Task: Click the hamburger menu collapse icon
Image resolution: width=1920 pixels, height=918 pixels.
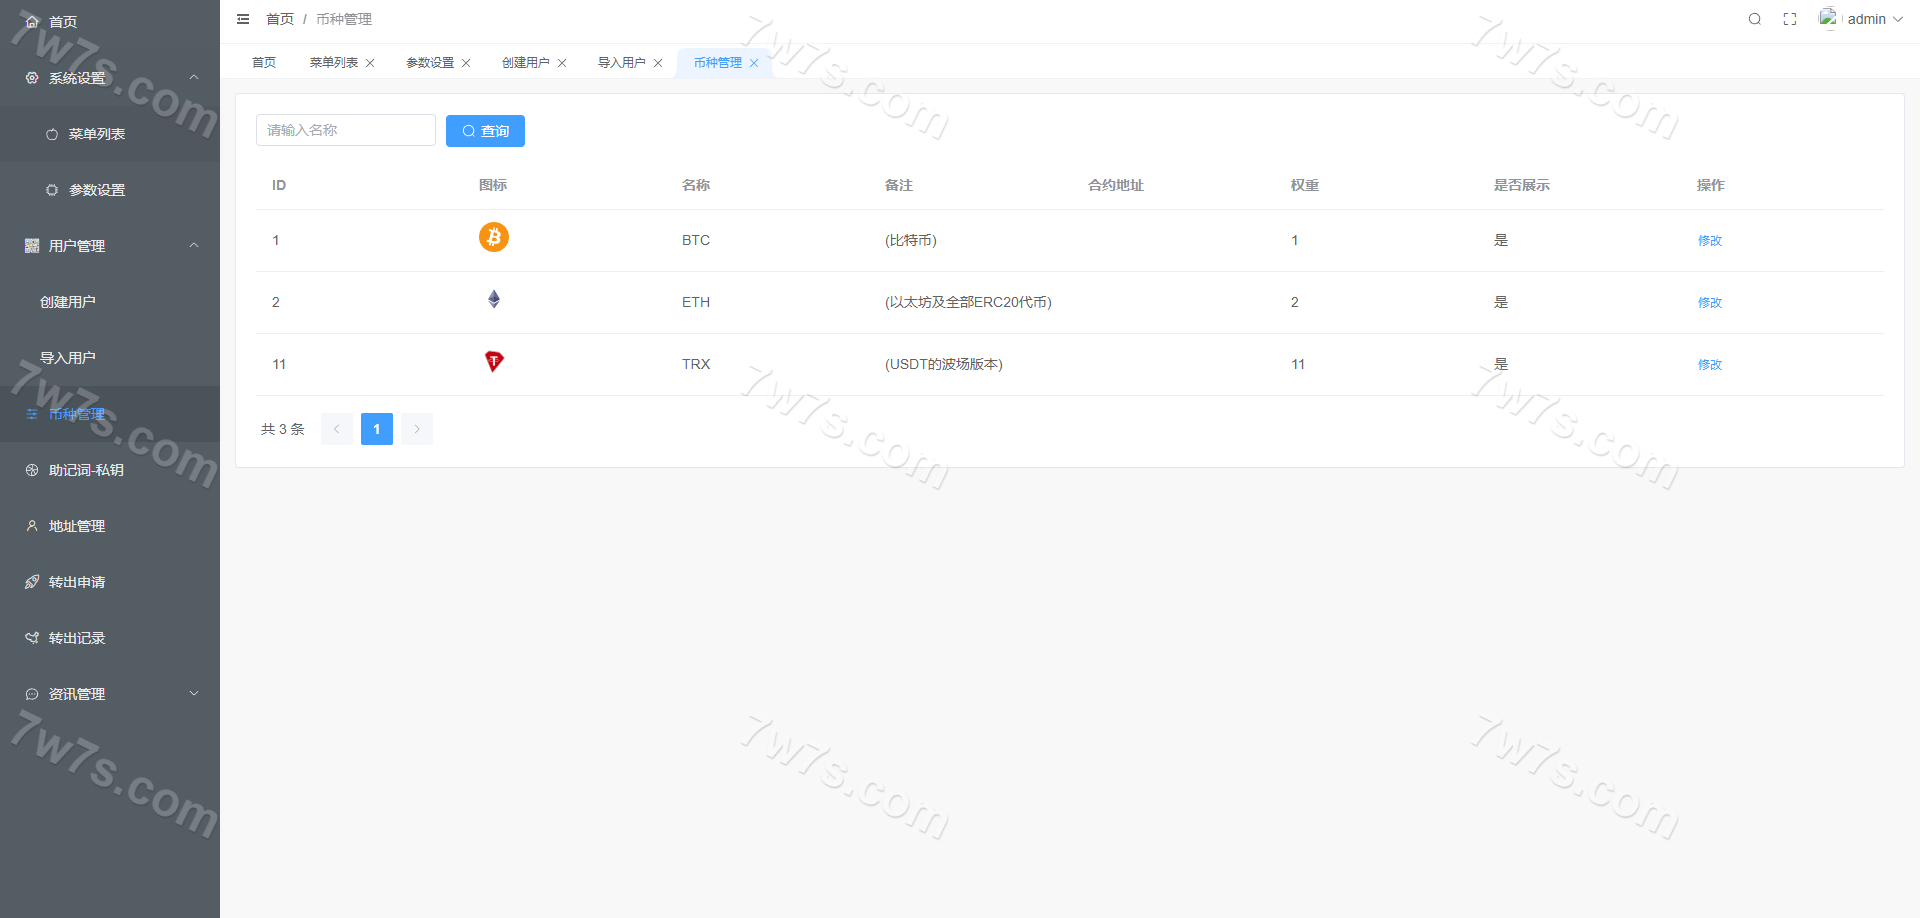Action: click(x=243, y=19)
